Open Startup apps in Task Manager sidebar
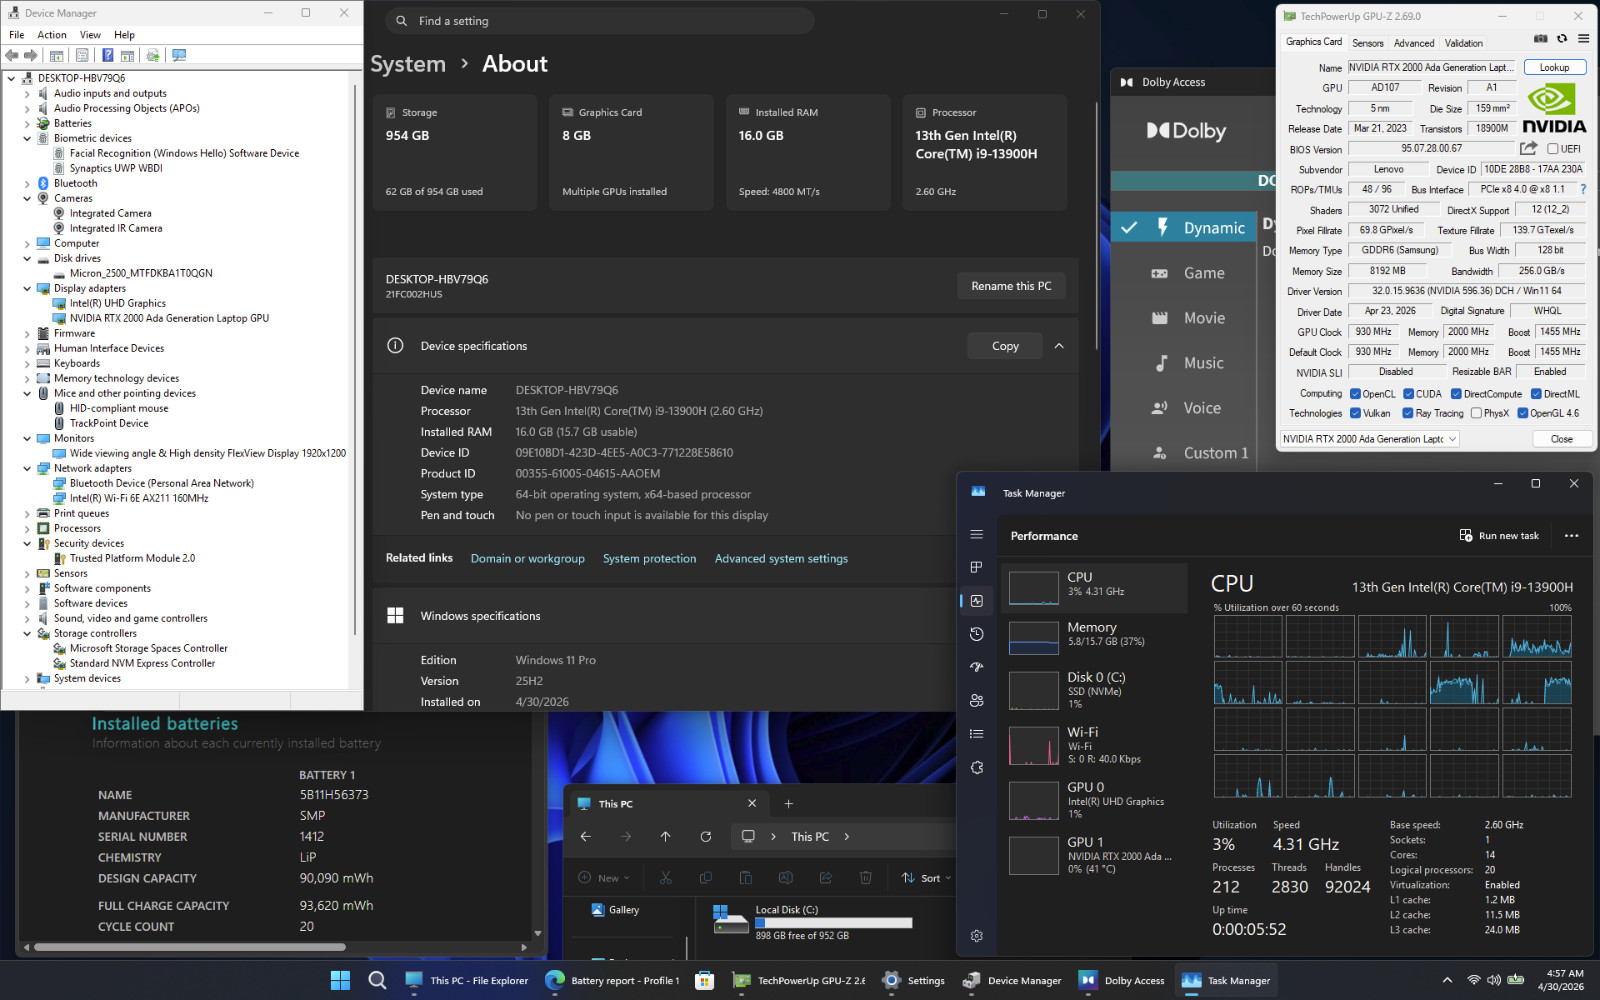 click(977, 667)
